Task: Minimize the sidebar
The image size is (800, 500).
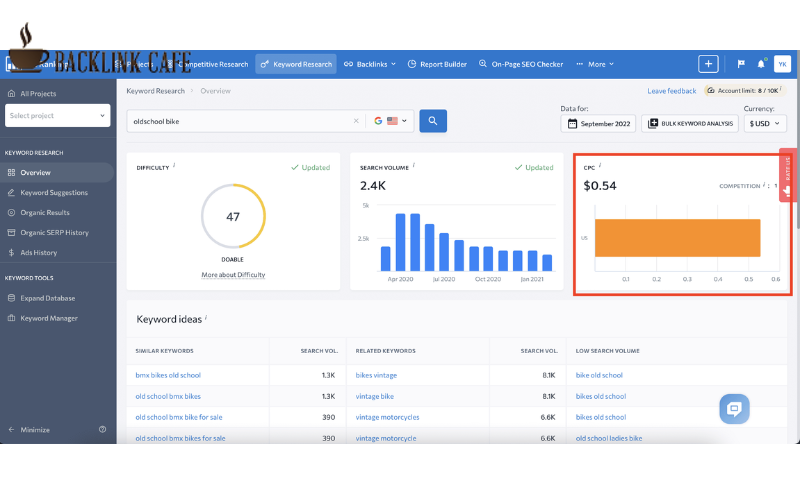Action: (29, 430)
